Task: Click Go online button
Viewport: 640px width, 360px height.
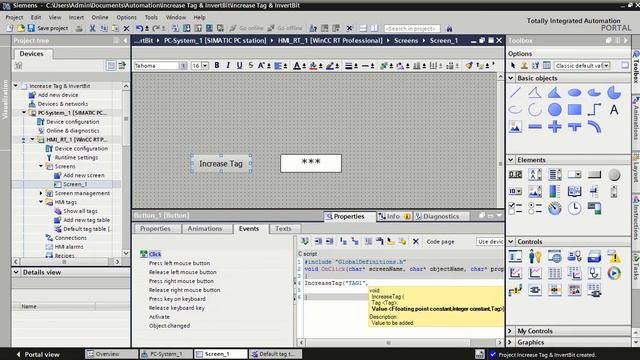Action: click(247, 28)
